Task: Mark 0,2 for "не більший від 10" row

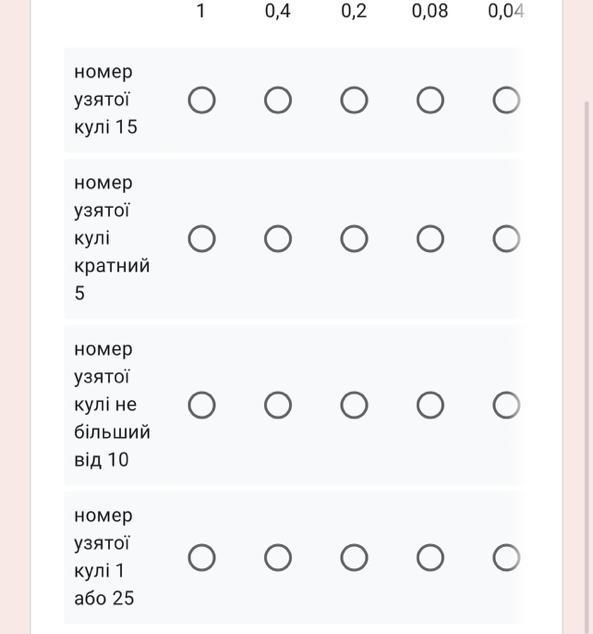Action: 354,405
